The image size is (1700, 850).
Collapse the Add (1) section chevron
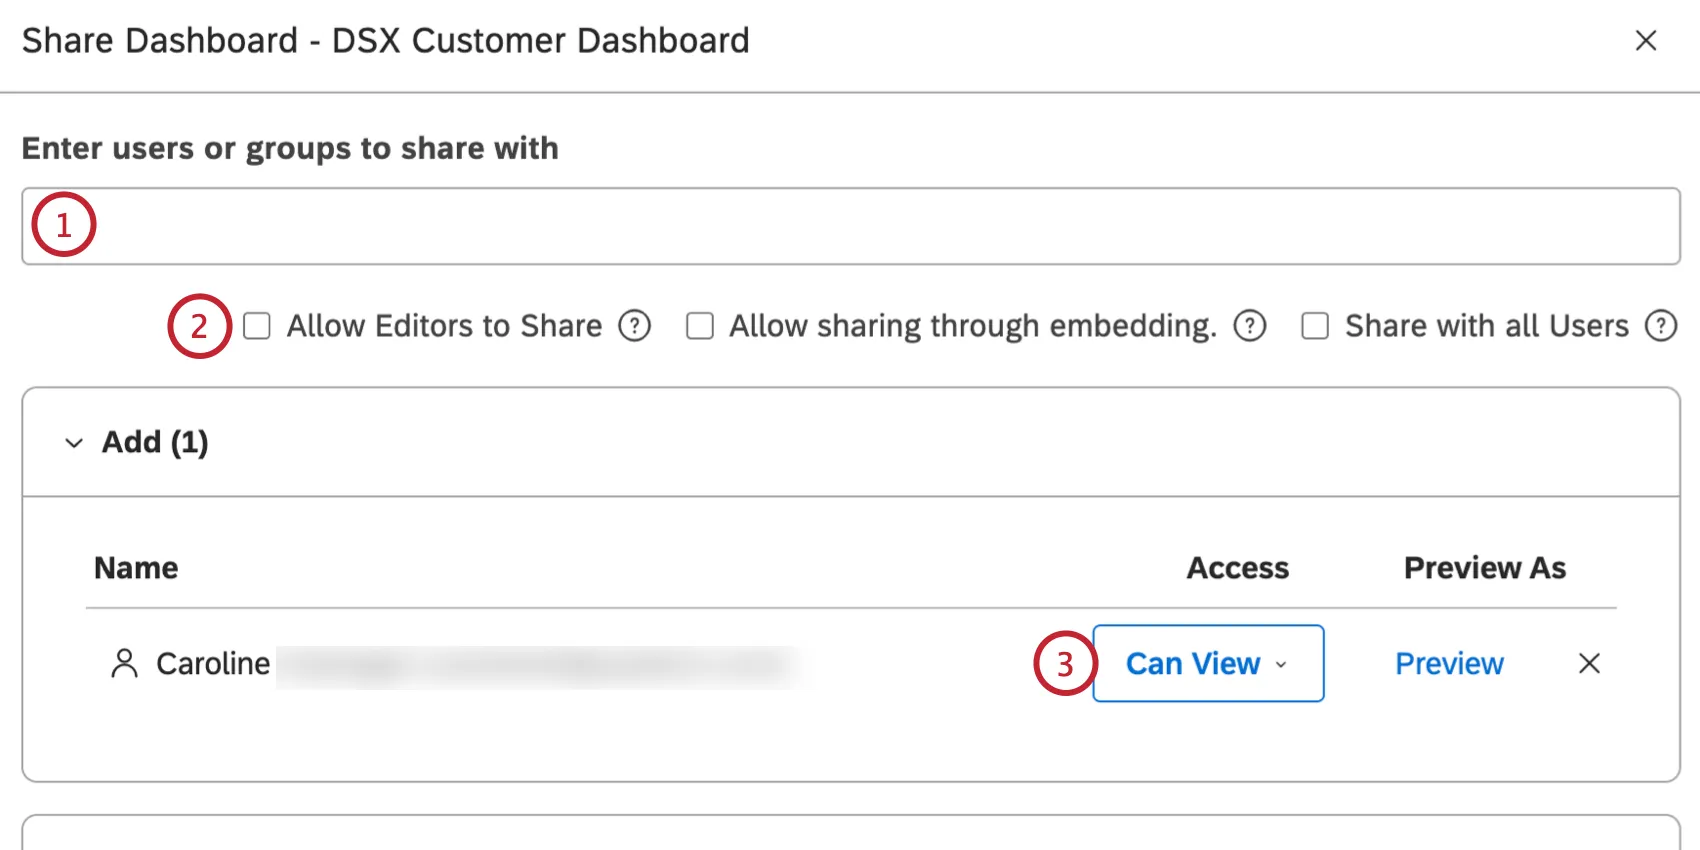coord(74,443)
